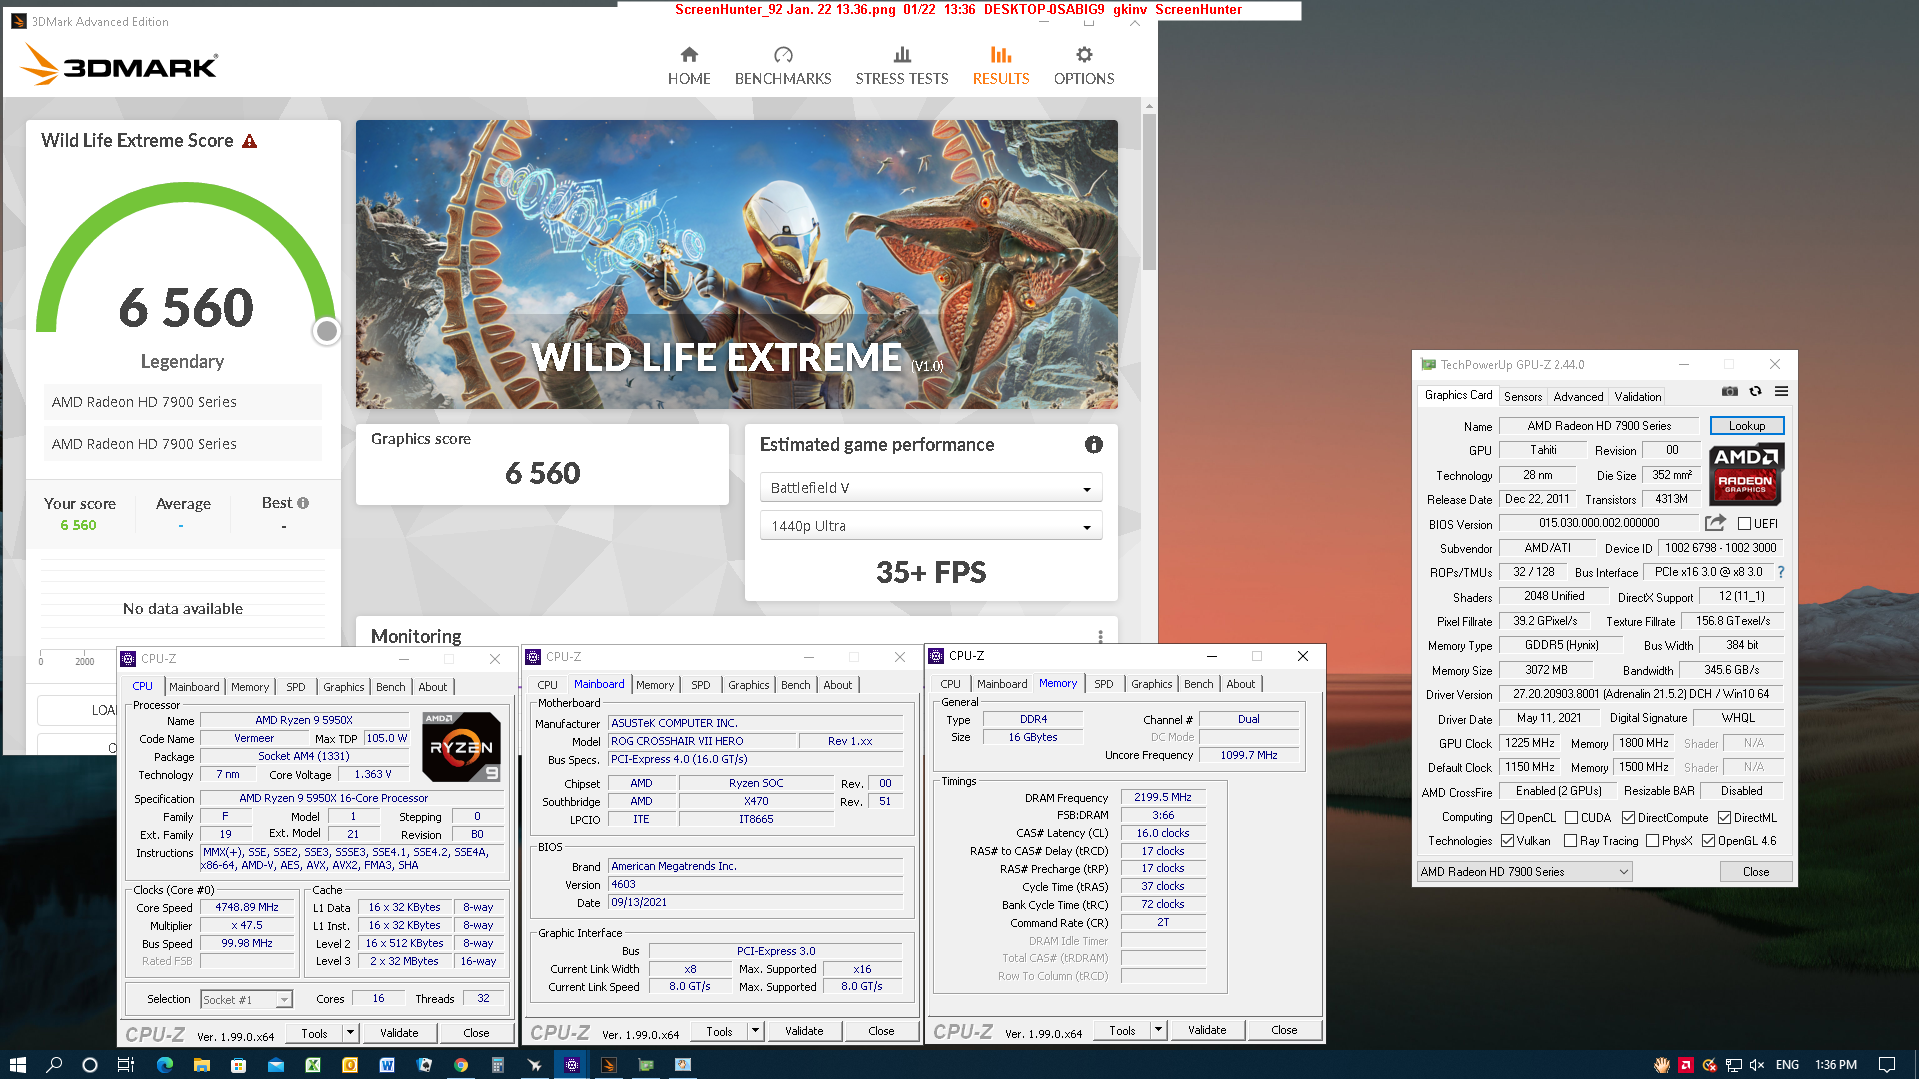Open SPD tab in CPU-Z Mainboard-tab window
This screenshot has width=1919, height=1079.
coord(701,685)
